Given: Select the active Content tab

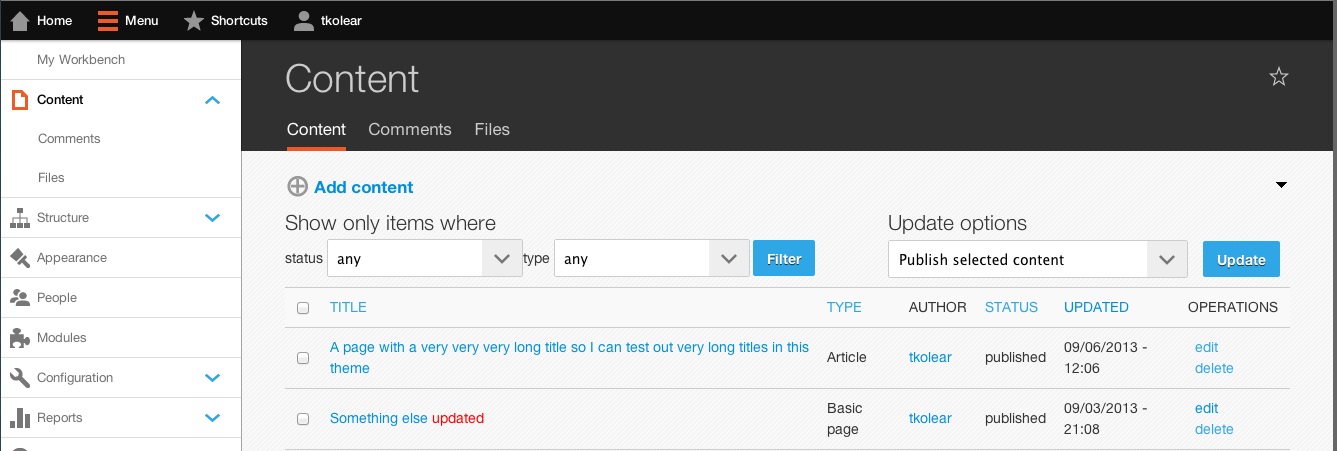Looking at the screenshot, I should click(x=316, y=129).
